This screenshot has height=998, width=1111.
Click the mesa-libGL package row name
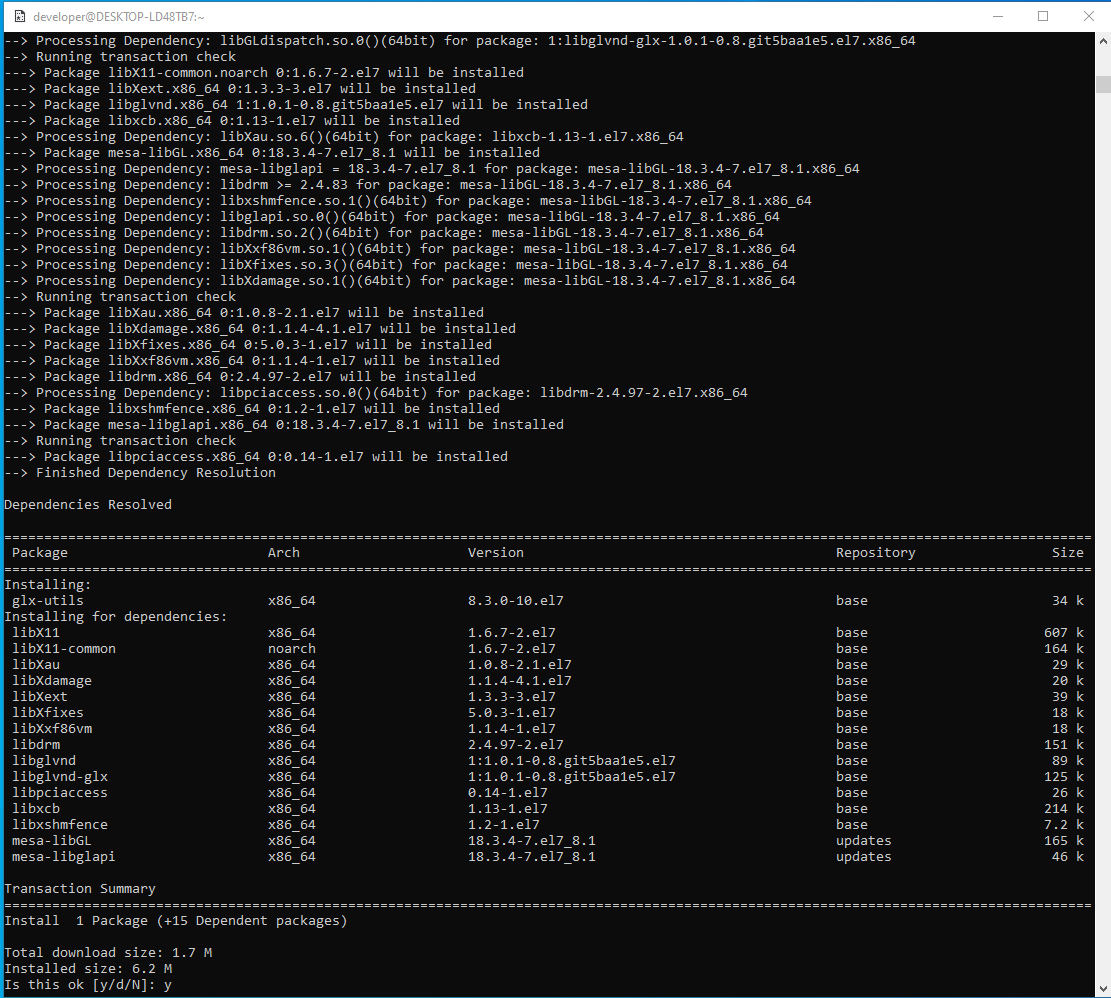point(52,841)
